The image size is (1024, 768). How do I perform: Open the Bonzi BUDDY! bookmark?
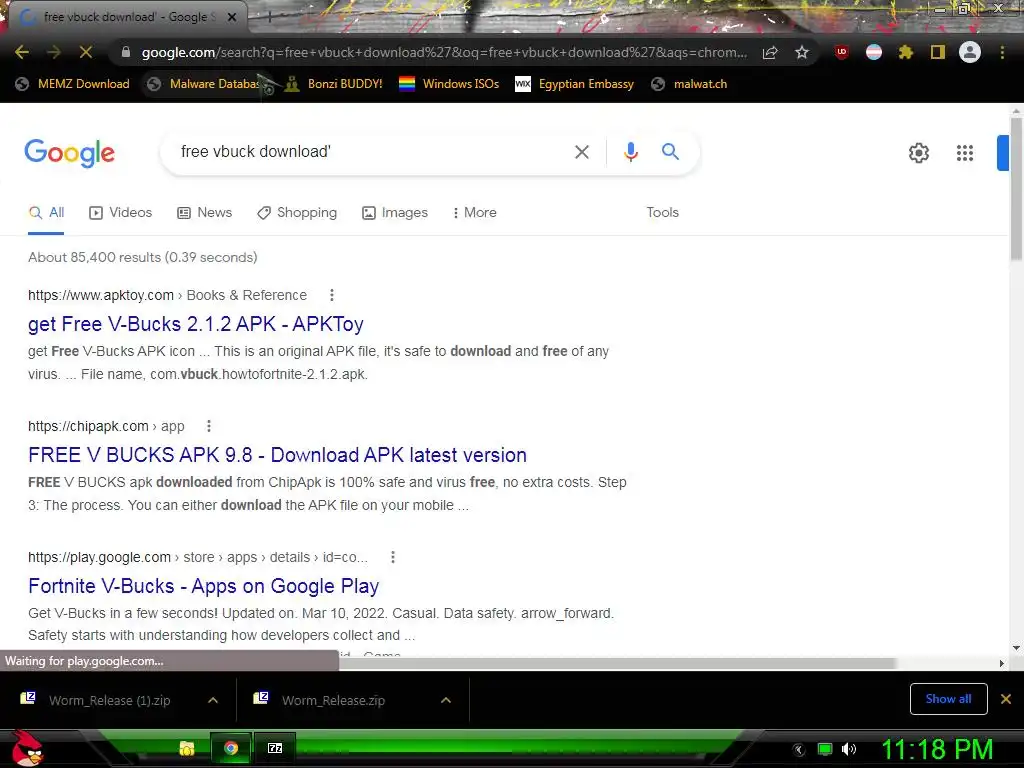(334, 84)
